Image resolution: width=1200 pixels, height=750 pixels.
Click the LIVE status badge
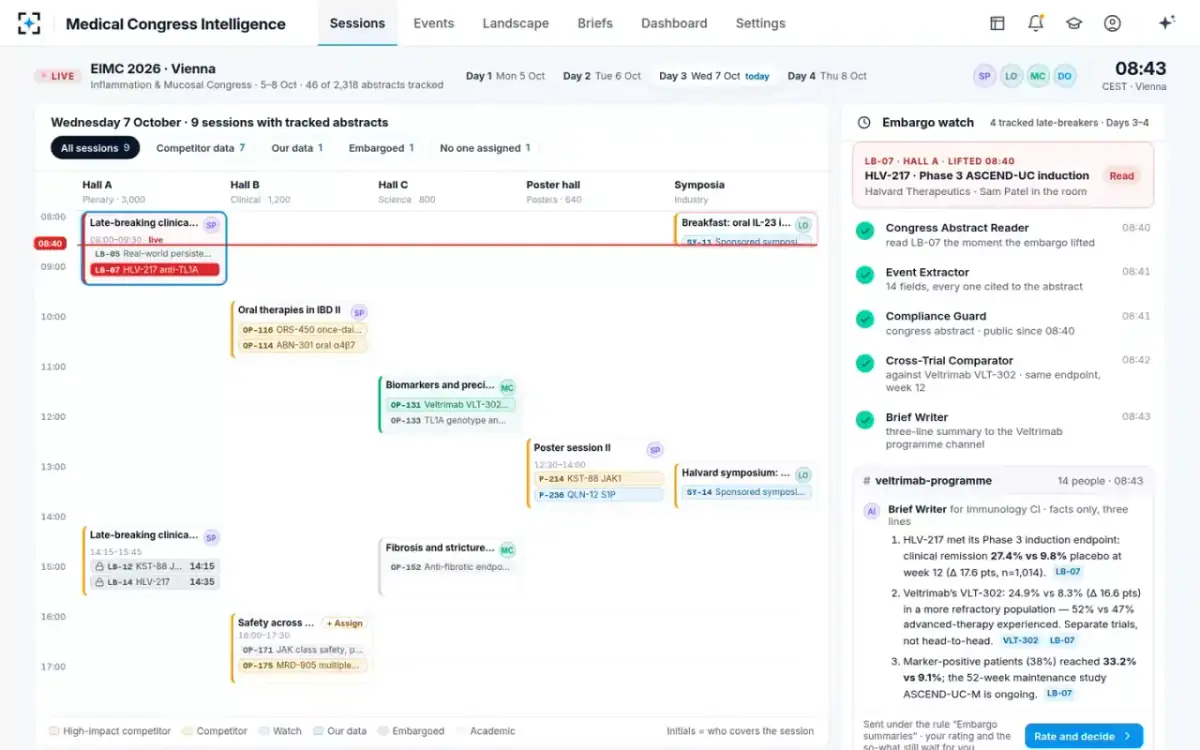(58, 76)
